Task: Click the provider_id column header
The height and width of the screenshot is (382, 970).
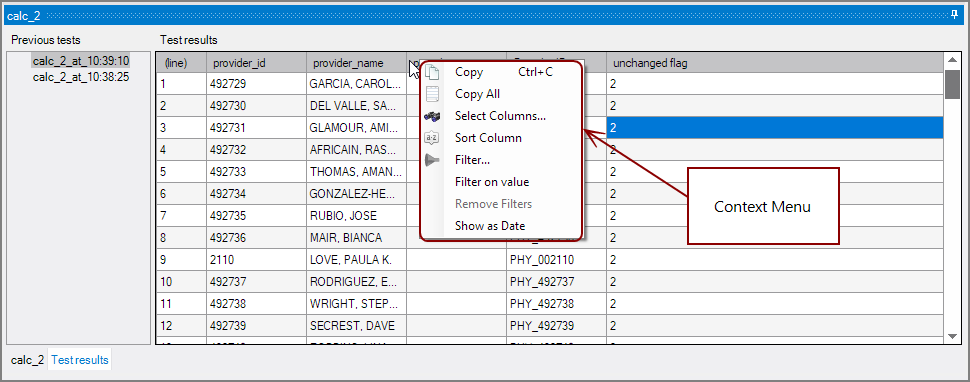Action: click(x=257, y=63)
